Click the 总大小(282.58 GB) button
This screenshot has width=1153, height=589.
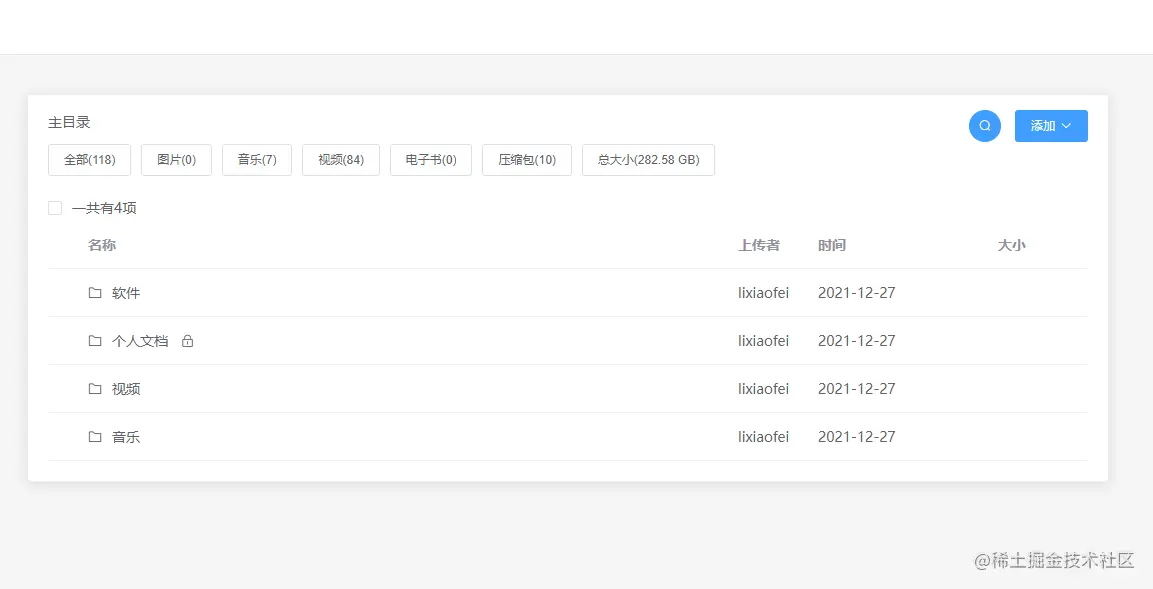(648, 160)
